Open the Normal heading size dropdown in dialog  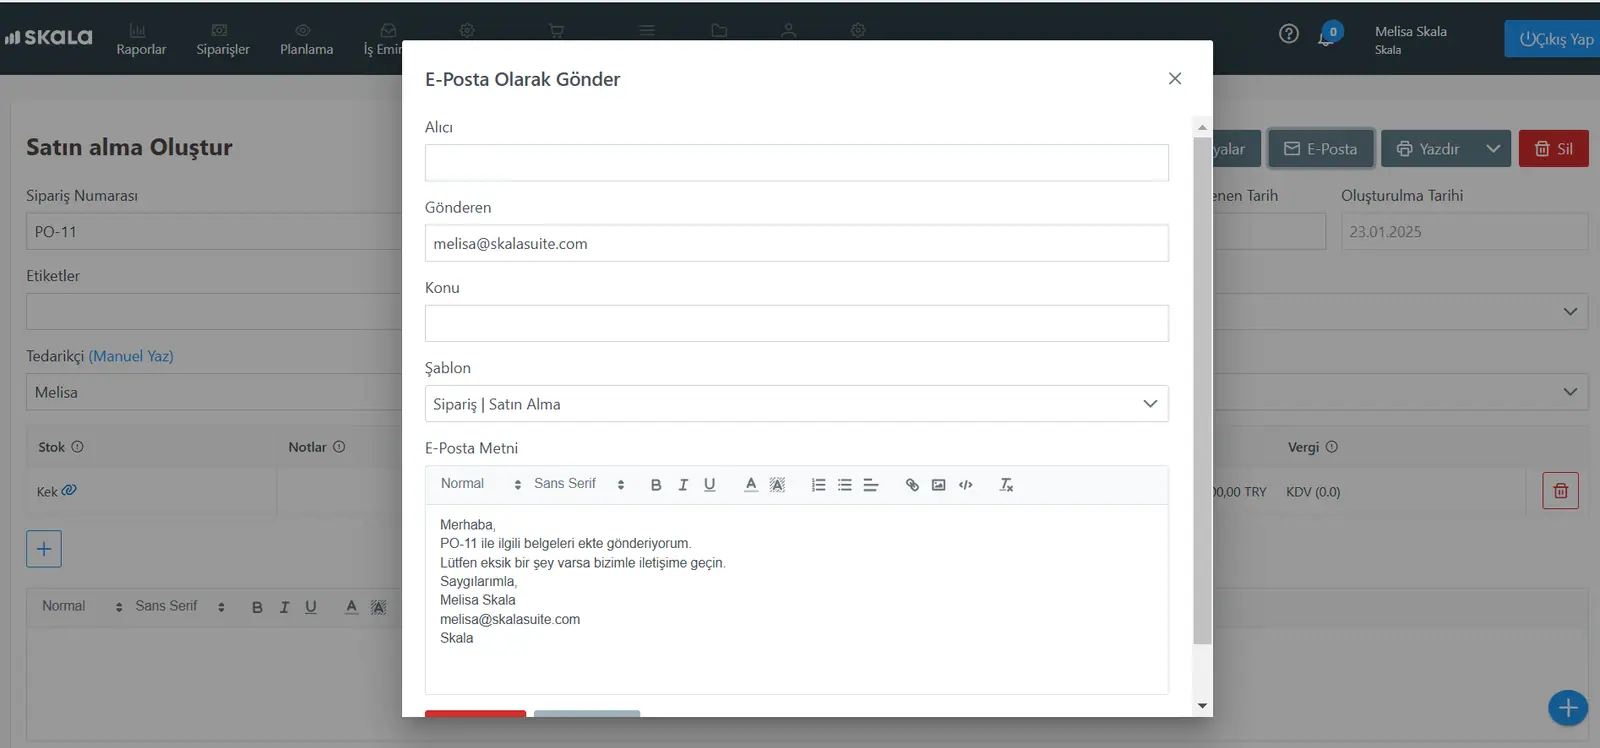point(481,484)
